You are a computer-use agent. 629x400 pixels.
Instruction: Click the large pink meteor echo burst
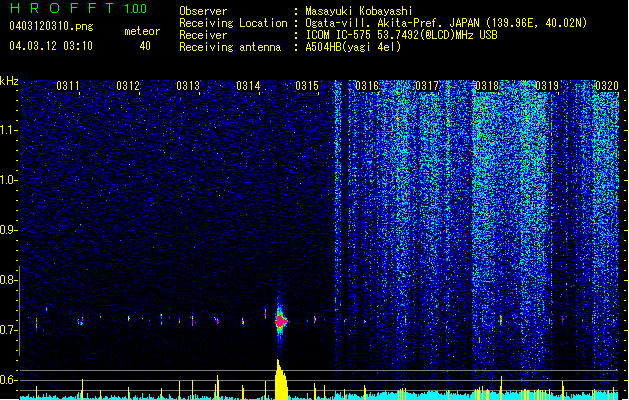click(x=280, y=321)
